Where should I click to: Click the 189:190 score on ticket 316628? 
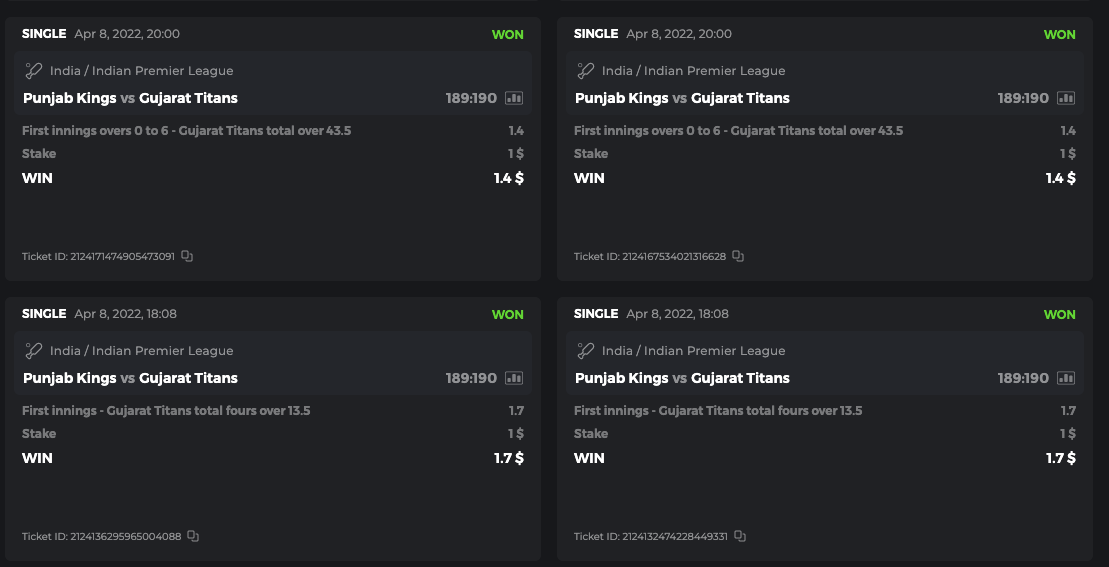[1023, 98]
